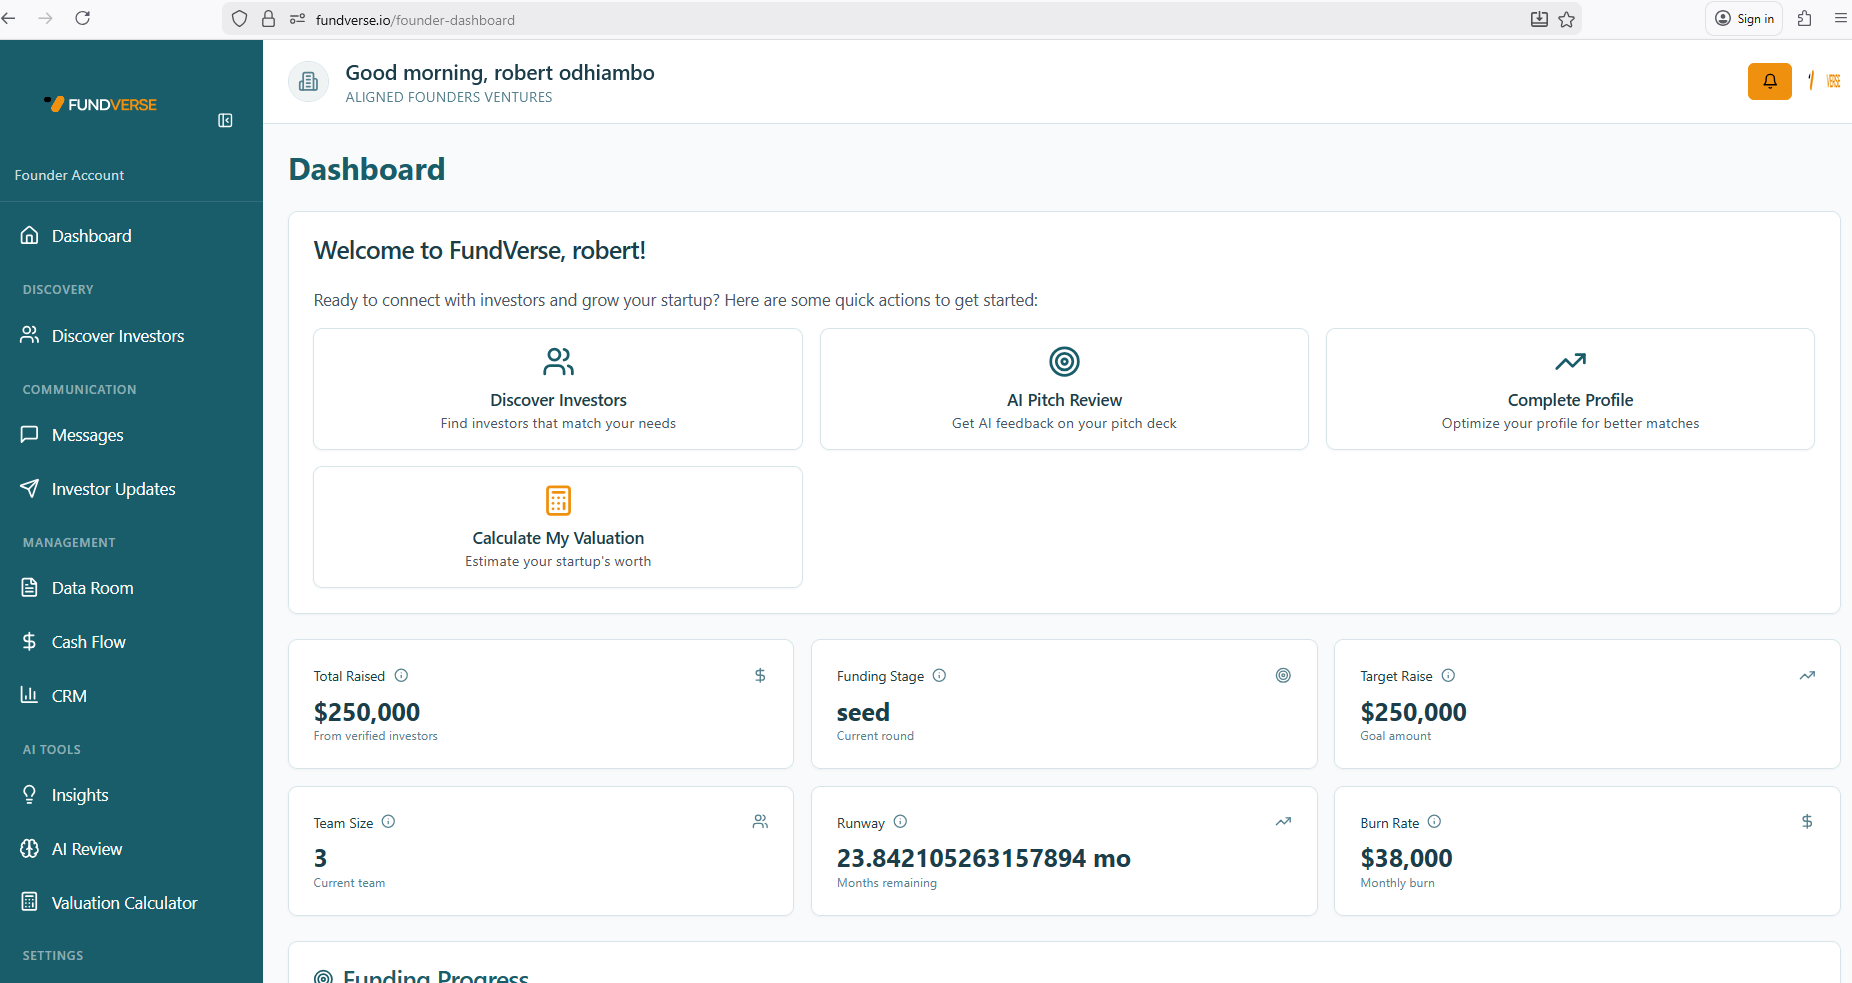Click the Calculate My Valuation calculator icon
Viewport: 1852px width, 983px height.
pyautogui.click(x=557, y=500)
